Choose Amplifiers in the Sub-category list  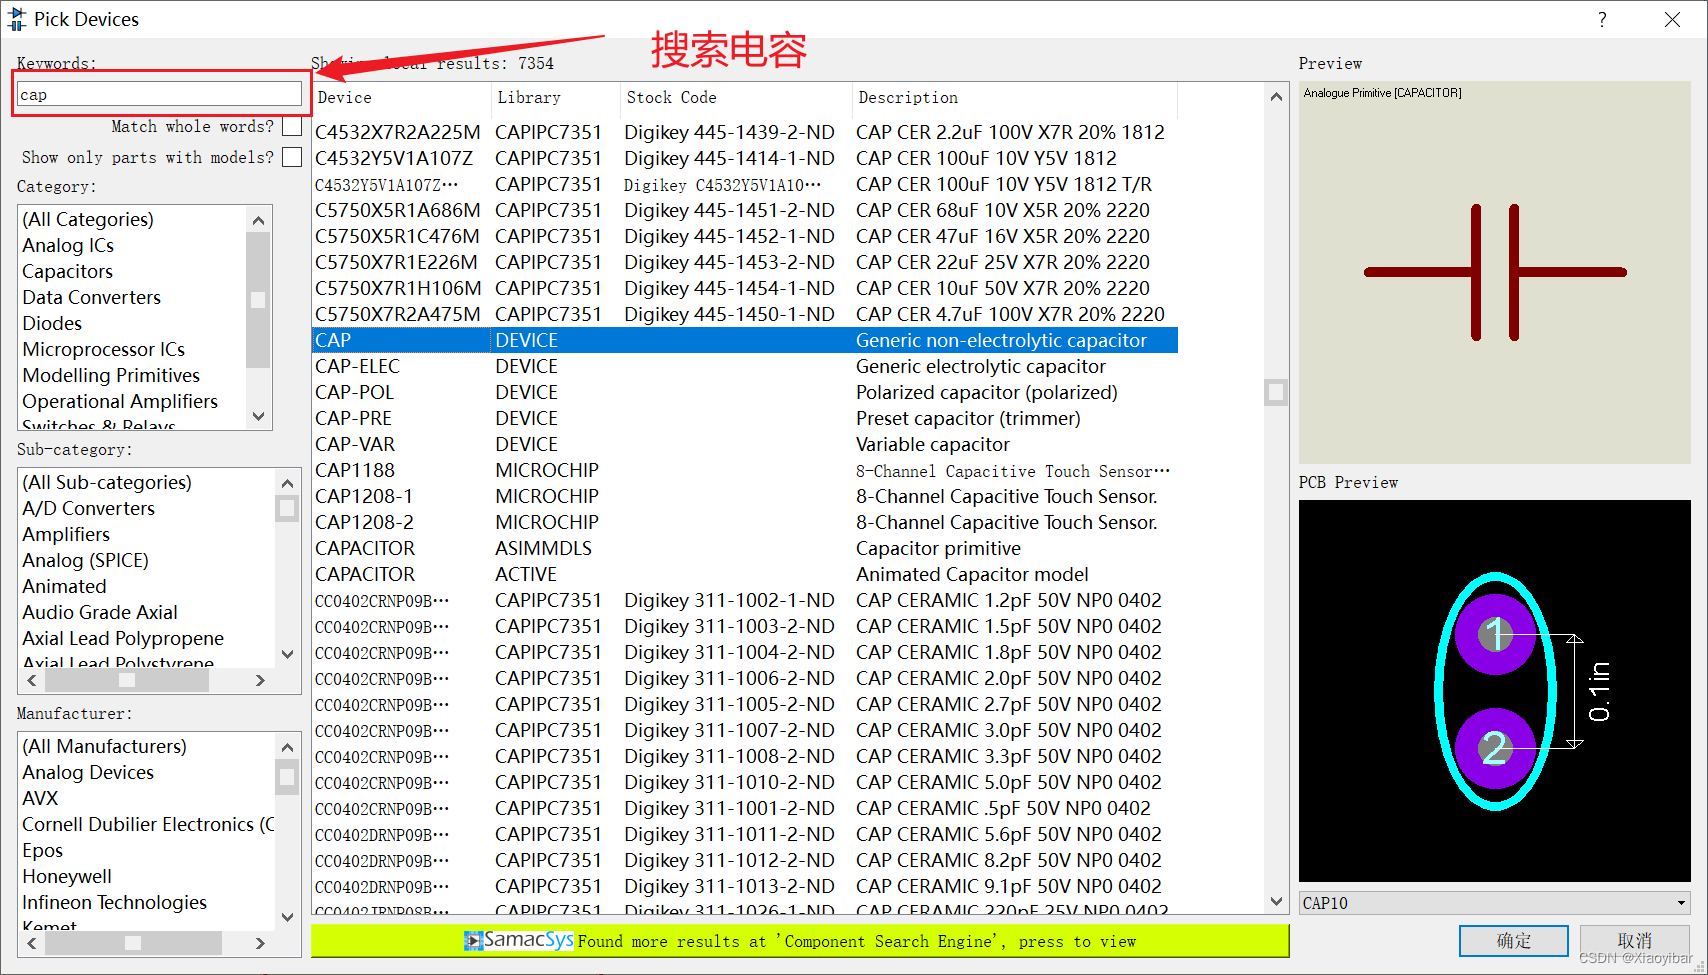tap(66, 534)
